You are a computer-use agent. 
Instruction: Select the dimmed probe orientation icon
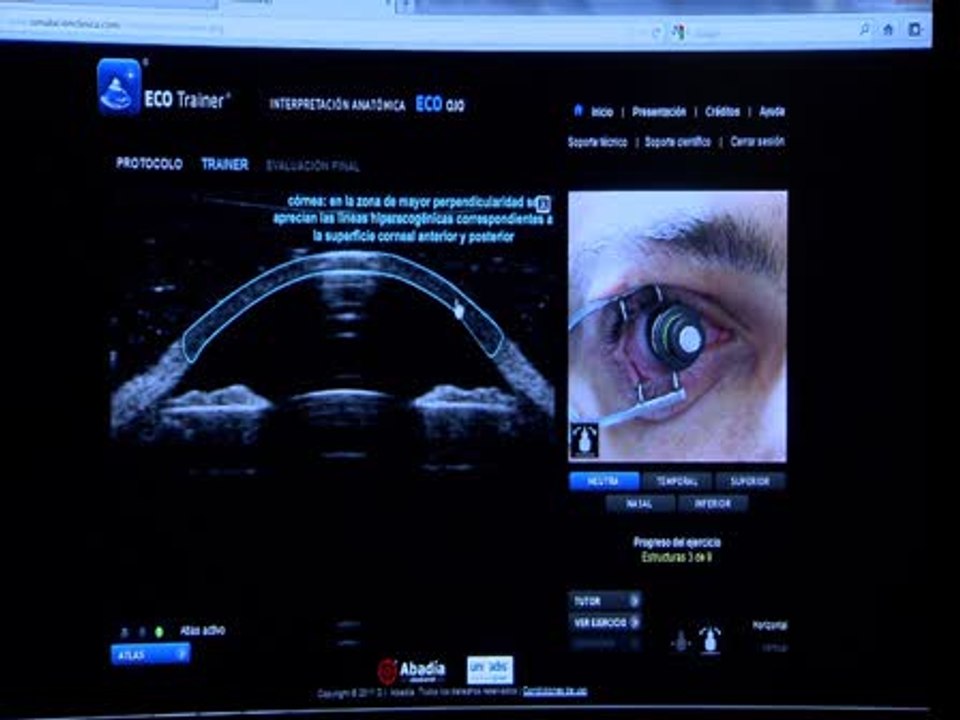click(680, 641)
